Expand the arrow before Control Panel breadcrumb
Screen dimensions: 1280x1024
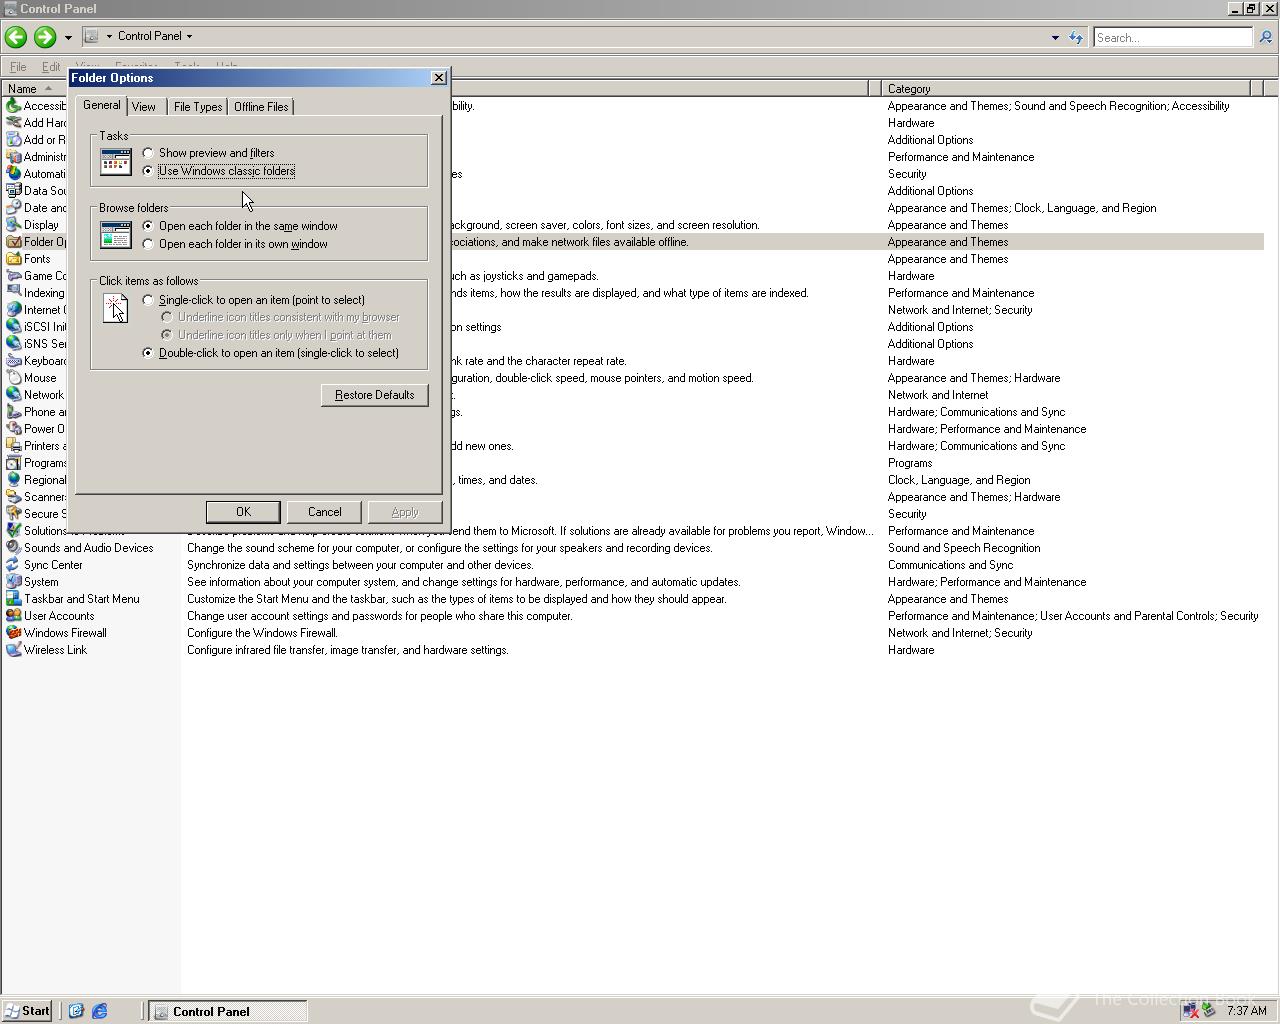(x=109, y=36)
